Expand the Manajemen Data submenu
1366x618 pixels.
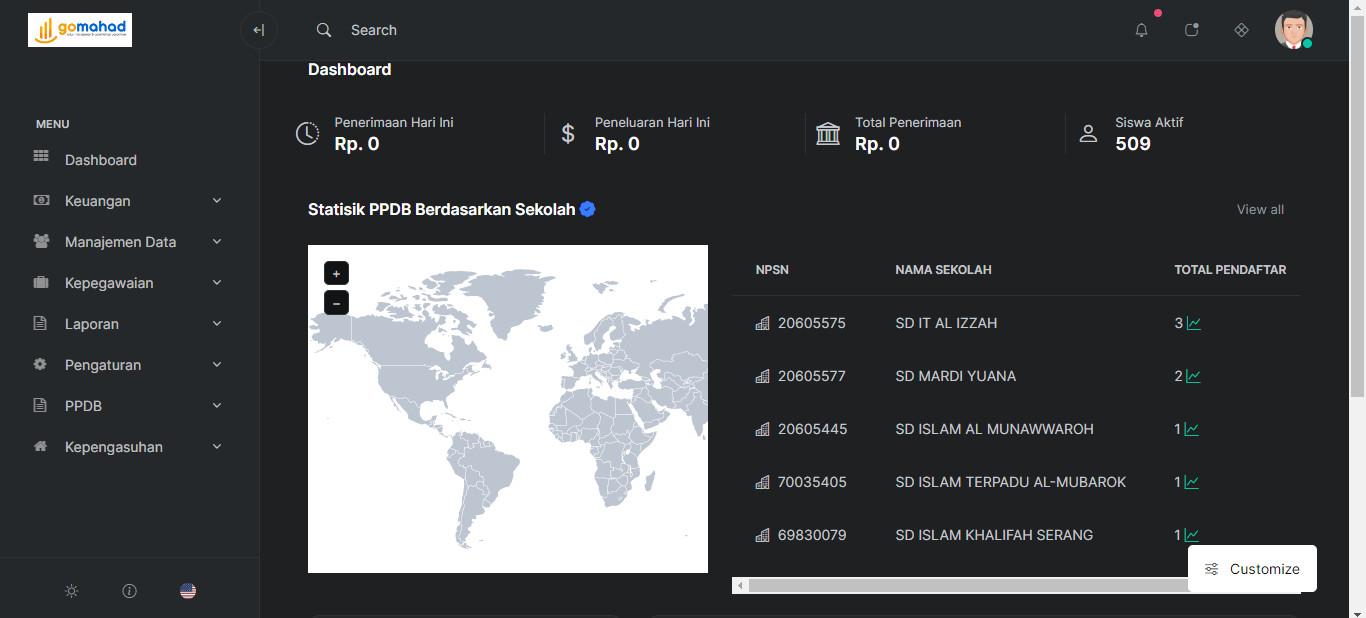(128, 242)
